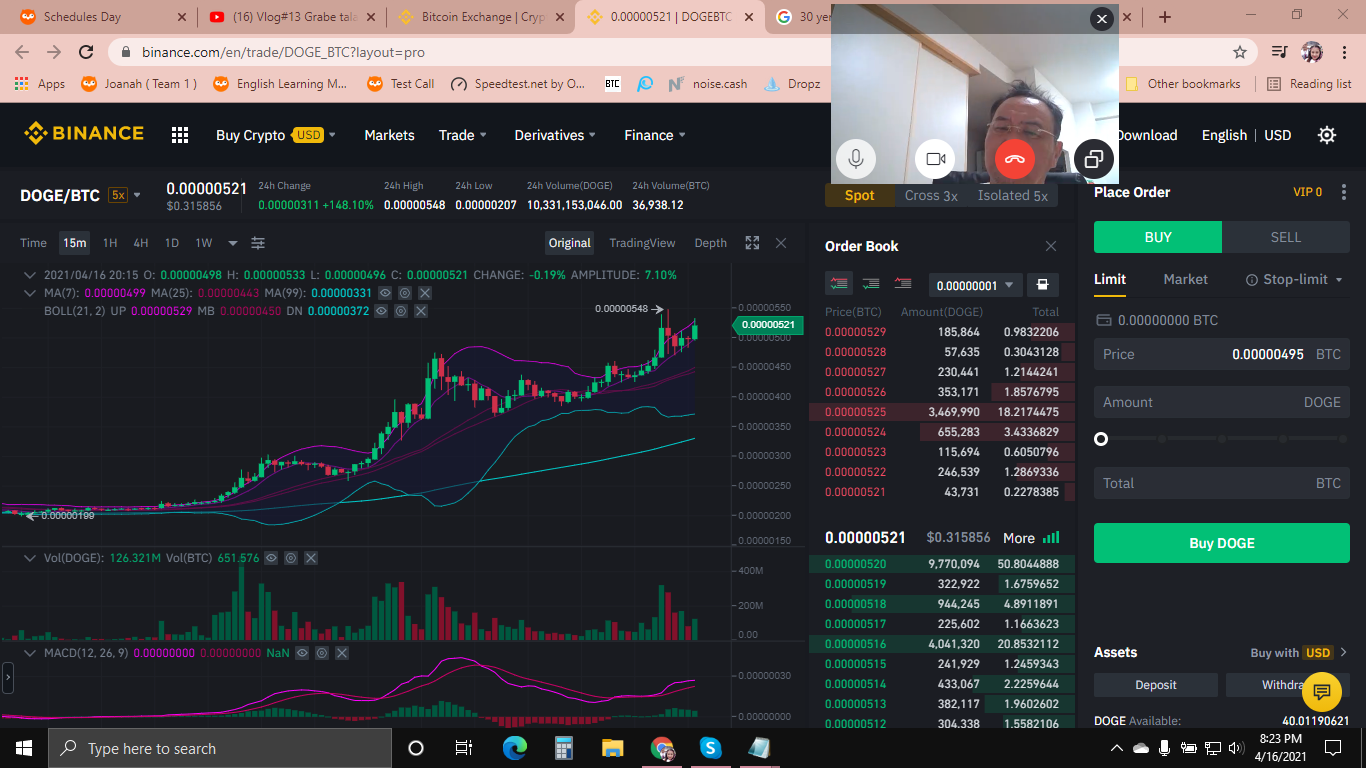Select Cross 3x margin mode
Viewport: 1366px width, 768px height.
(931, 196)
